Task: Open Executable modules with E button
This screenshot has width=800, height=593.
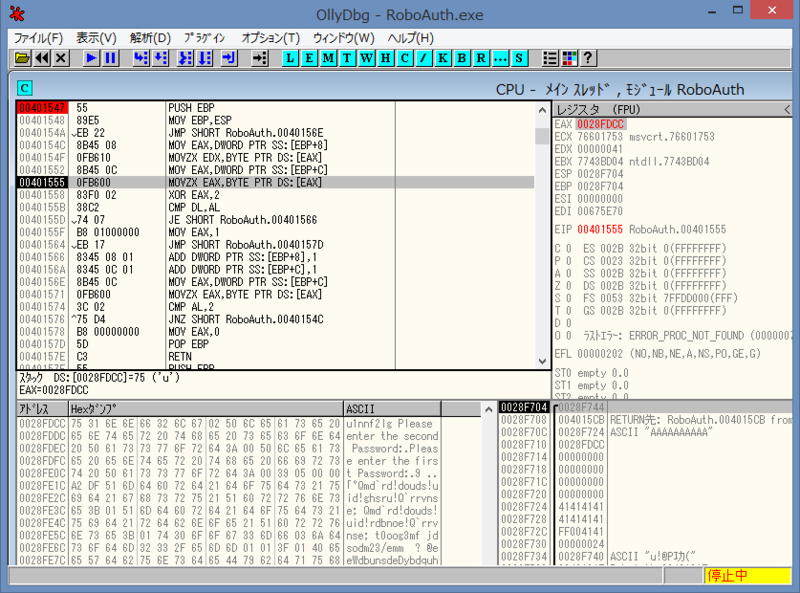Action: coord(309,58)
